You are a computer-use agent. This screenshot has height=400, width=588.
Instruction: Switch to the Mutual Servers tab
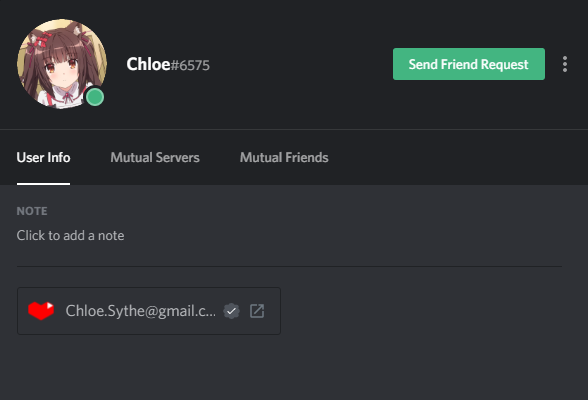155,157
